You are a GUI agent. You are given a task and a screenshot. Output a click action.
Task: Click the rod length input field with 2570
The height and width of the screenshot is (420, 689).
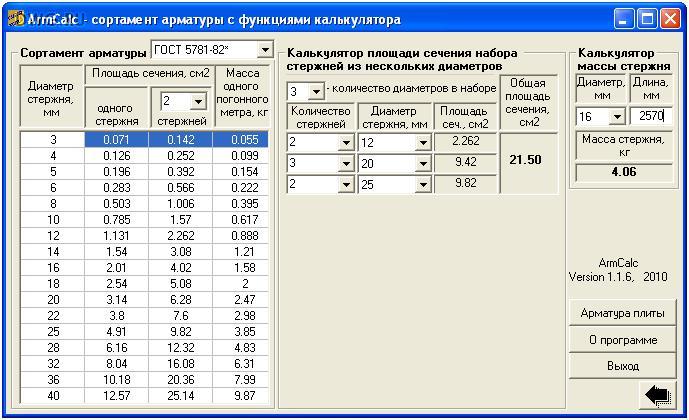(x=650, y=116)
